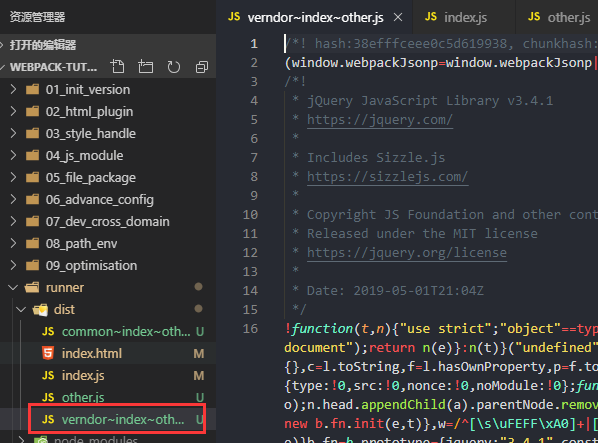This screenshot has width=598, height=443.
Task: Select the 02_html_plugin folder name
Action: tap(89, 112)
